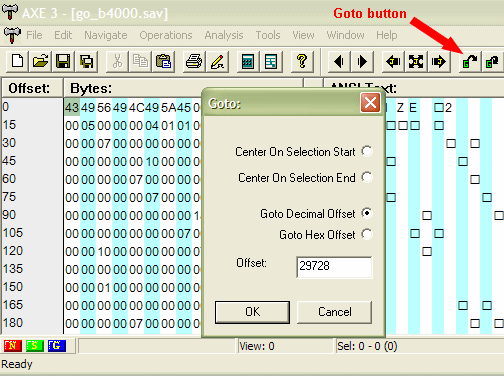Screen dimensions: 504x376
Task: Open the Navigate menu
Action: (x=106, y=35)
